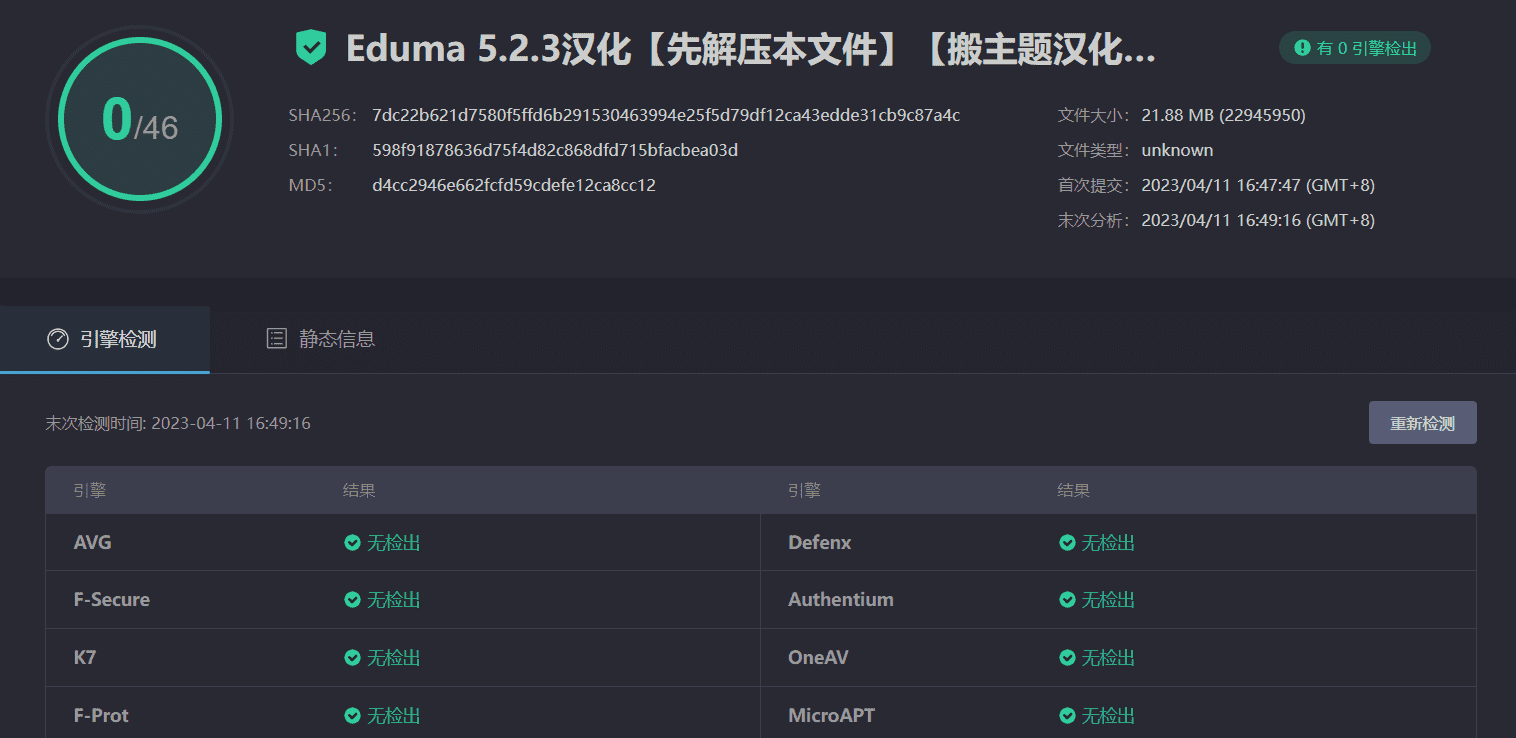Click last analysis time 16:49:16 in header
Screen dimensions: 1516x738
coord(1258,220)
